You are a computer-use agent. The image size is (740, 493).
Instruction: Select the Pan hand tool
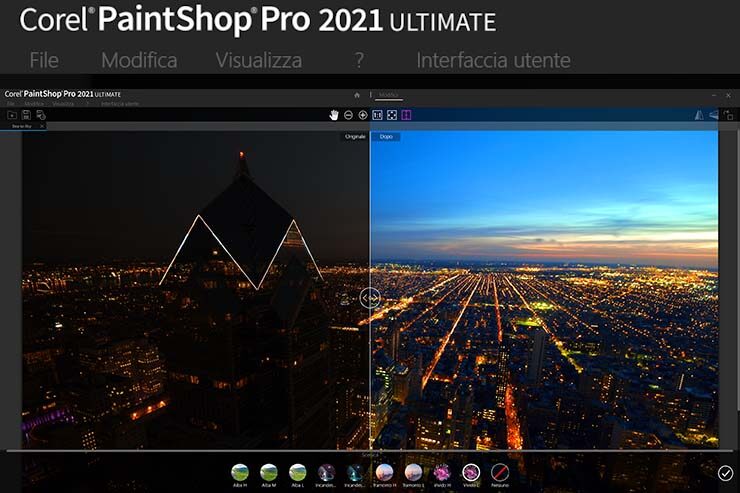334,115
